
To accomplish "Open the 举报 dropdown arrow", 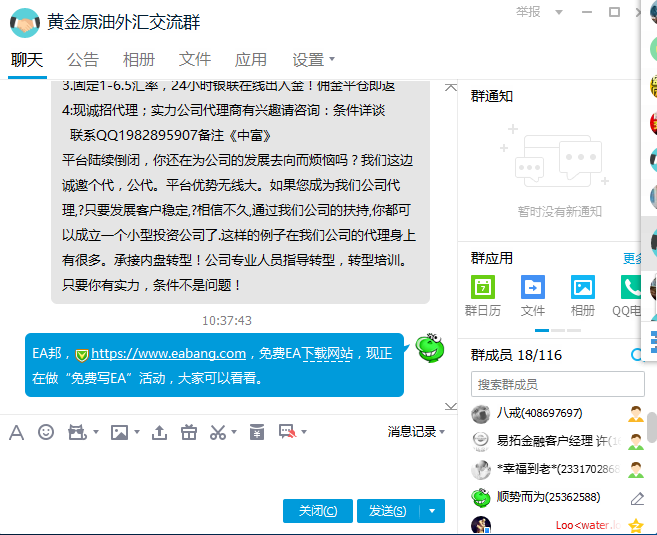I will [559, 12].
